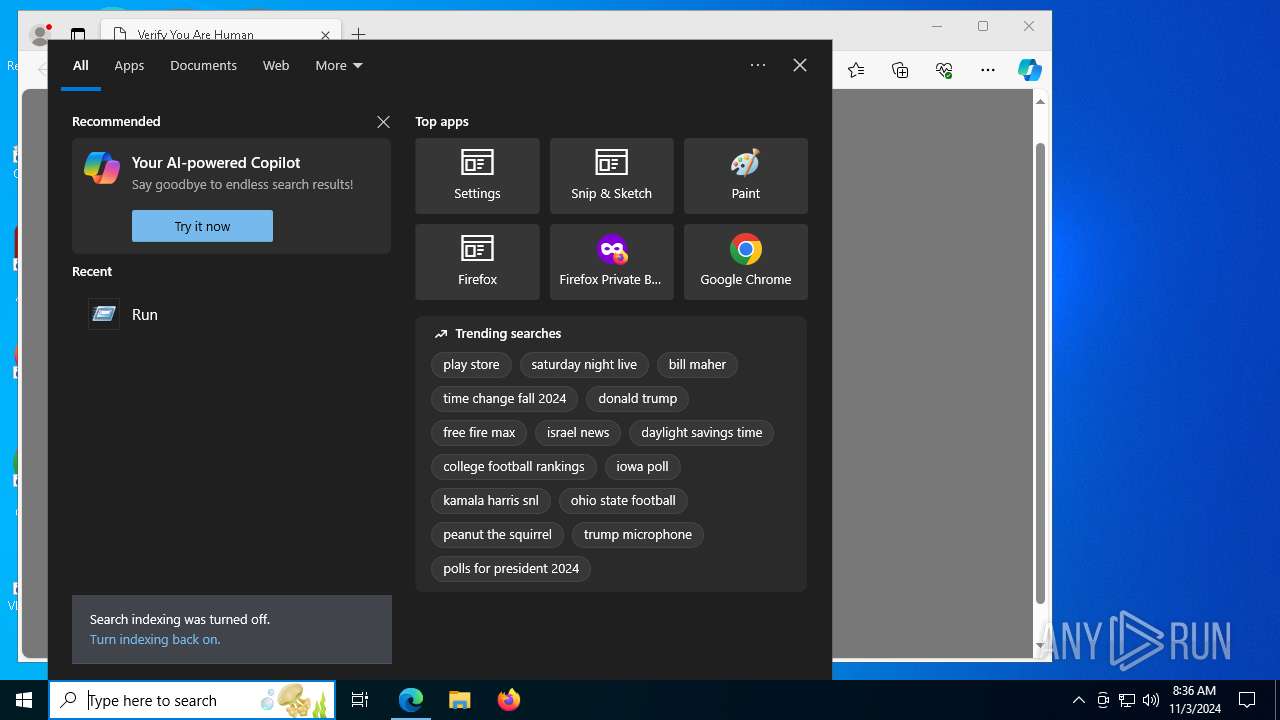Open Edge browser essentials heart icon

coord(944,70)
